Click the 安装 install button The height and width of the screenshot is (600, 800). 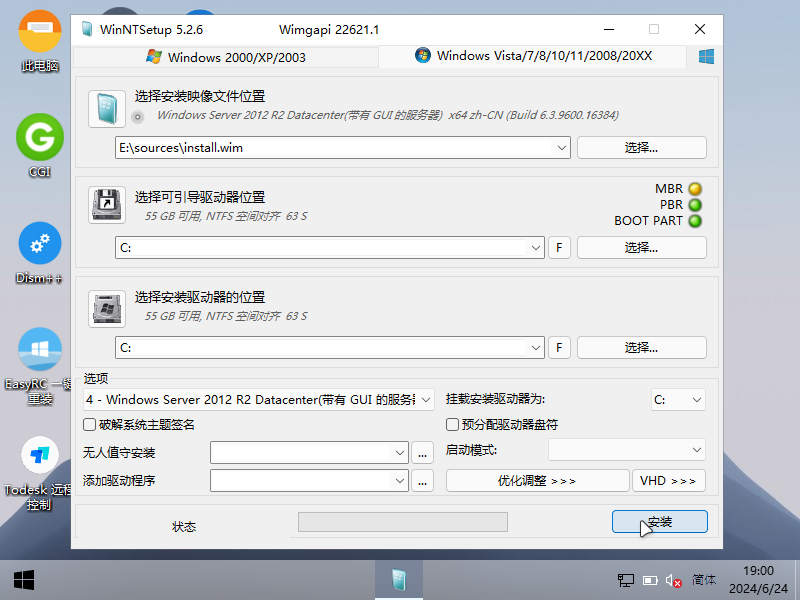pyautogui.click(x=660, y=521)
